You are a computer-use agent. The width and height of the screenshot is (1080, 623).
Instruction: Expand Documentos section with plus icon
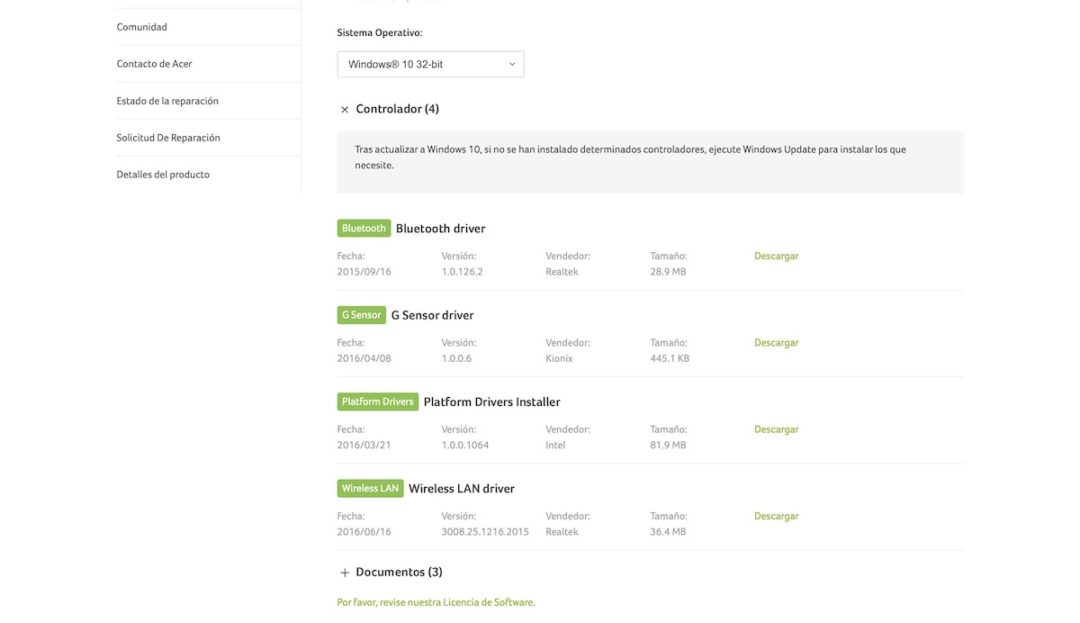345,573
